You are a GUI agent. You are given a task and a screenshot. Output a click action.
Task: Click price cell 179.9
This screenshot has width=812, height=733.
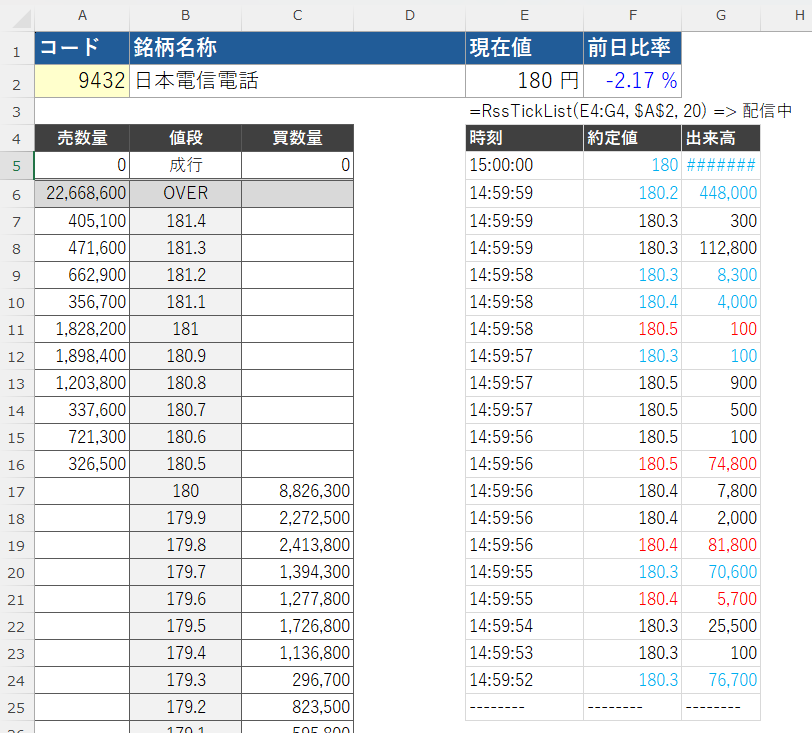point(185,518)
